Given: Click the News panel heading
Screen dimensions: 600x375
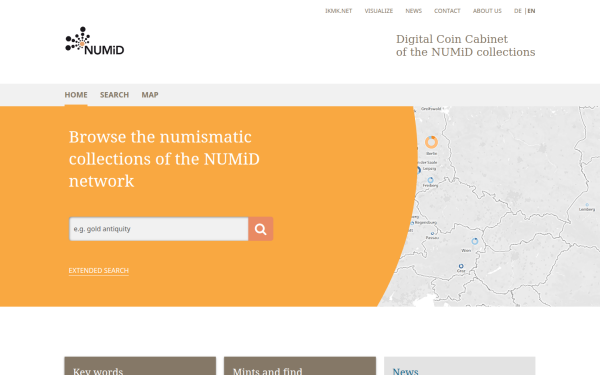Looking at the screenshot, I should point(405,371).
